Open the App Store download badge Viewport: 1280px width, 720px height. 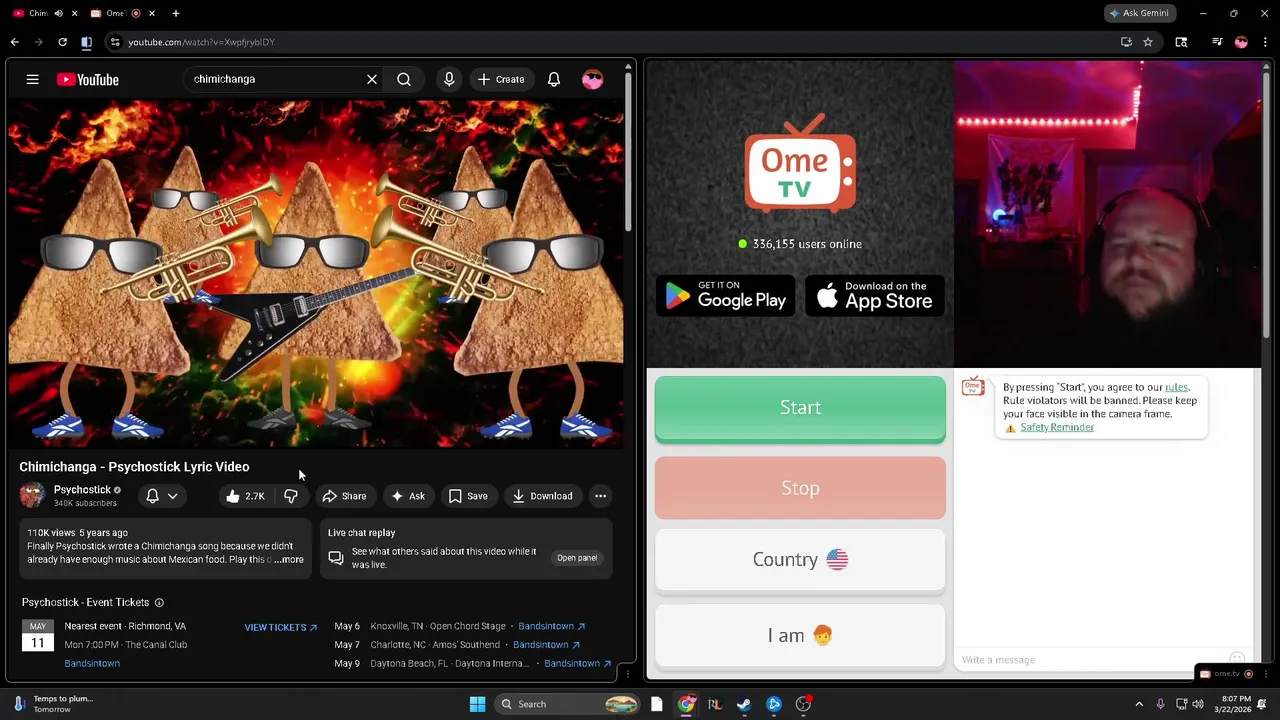coord(875,295)
